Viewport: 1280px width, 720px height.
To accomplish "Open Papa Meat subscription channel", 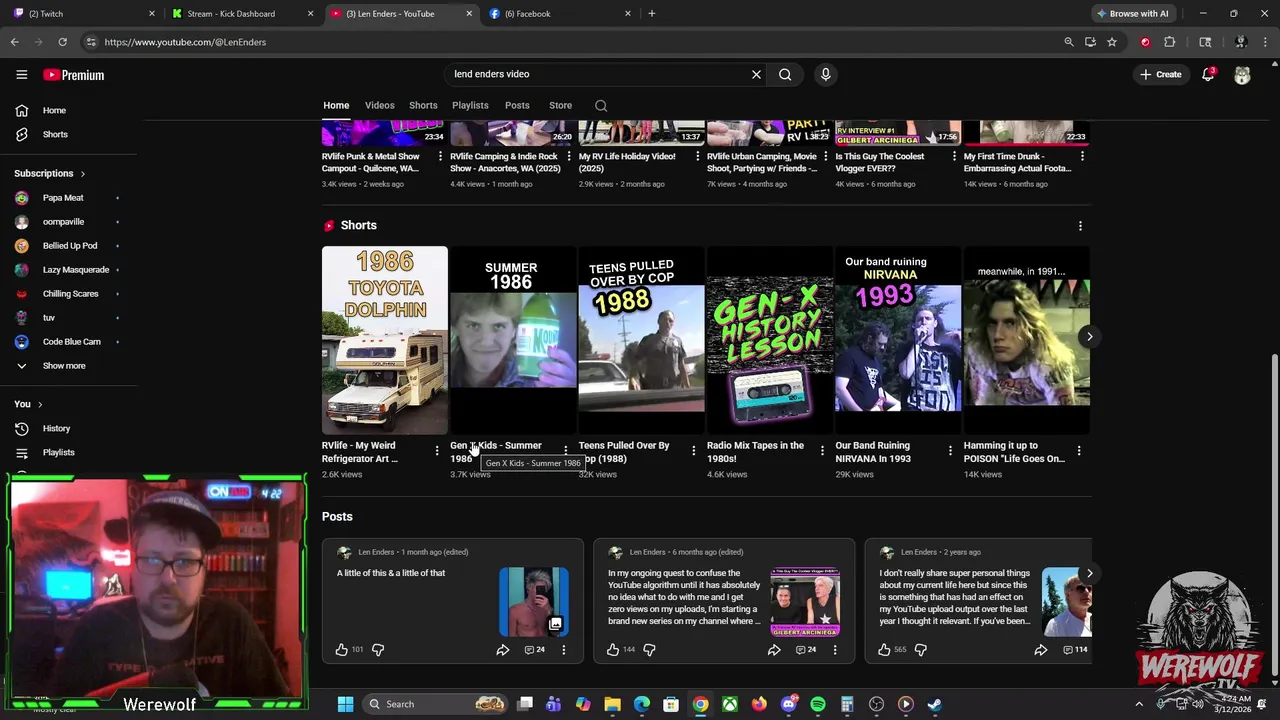I will click(63, 198).
